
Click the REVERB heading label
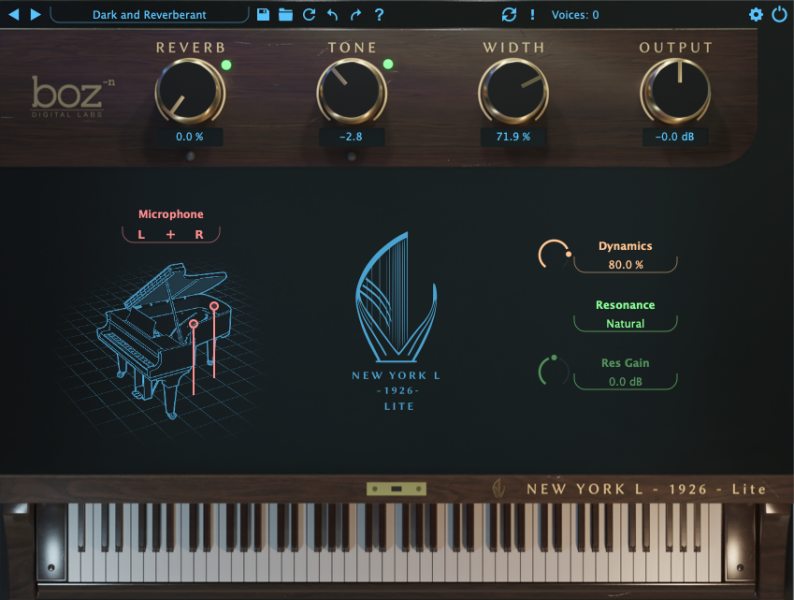click(x=191, y=48)
